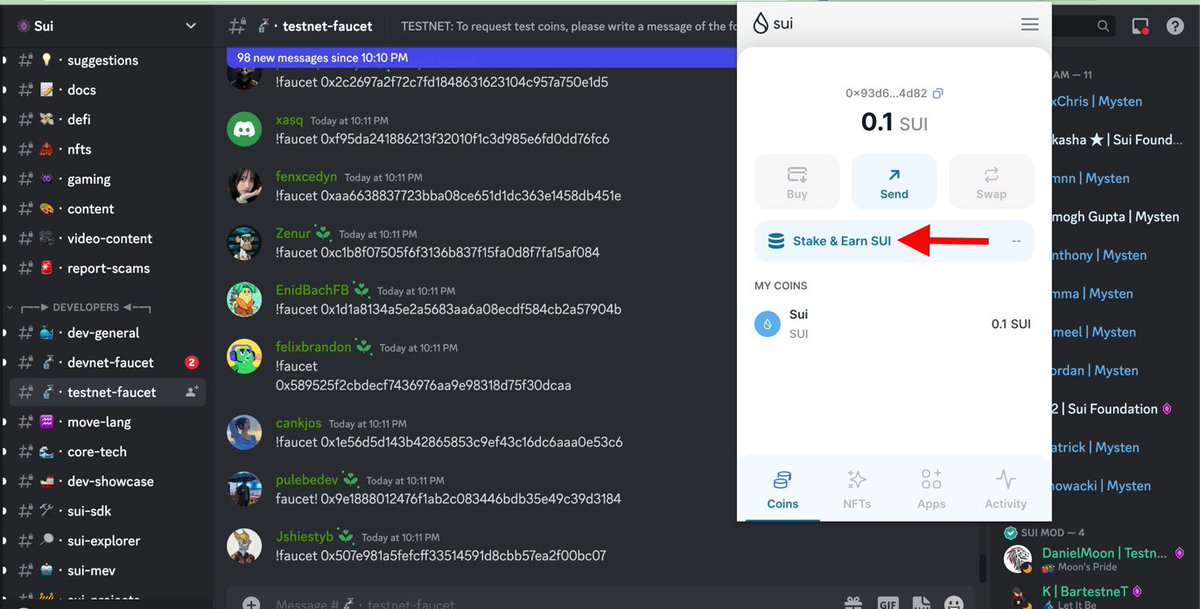Screen dimensions: 1200x609
Task: Click the username fenxcedyn
Action: tap(306, 177)
